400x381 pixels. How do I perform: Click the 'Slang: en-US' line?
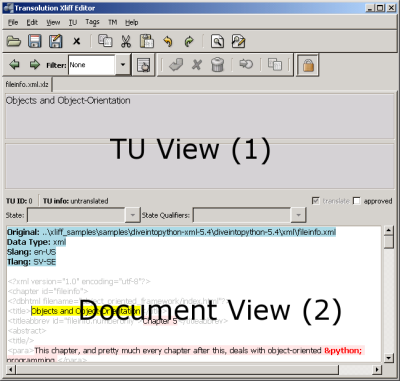[31, 252]
